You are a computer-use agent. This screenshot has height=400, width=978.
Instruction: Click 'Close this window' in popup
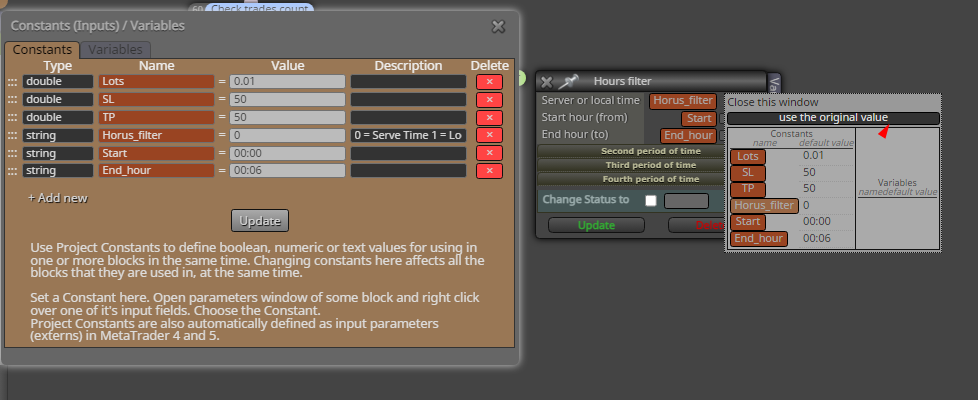coord(773,102)
